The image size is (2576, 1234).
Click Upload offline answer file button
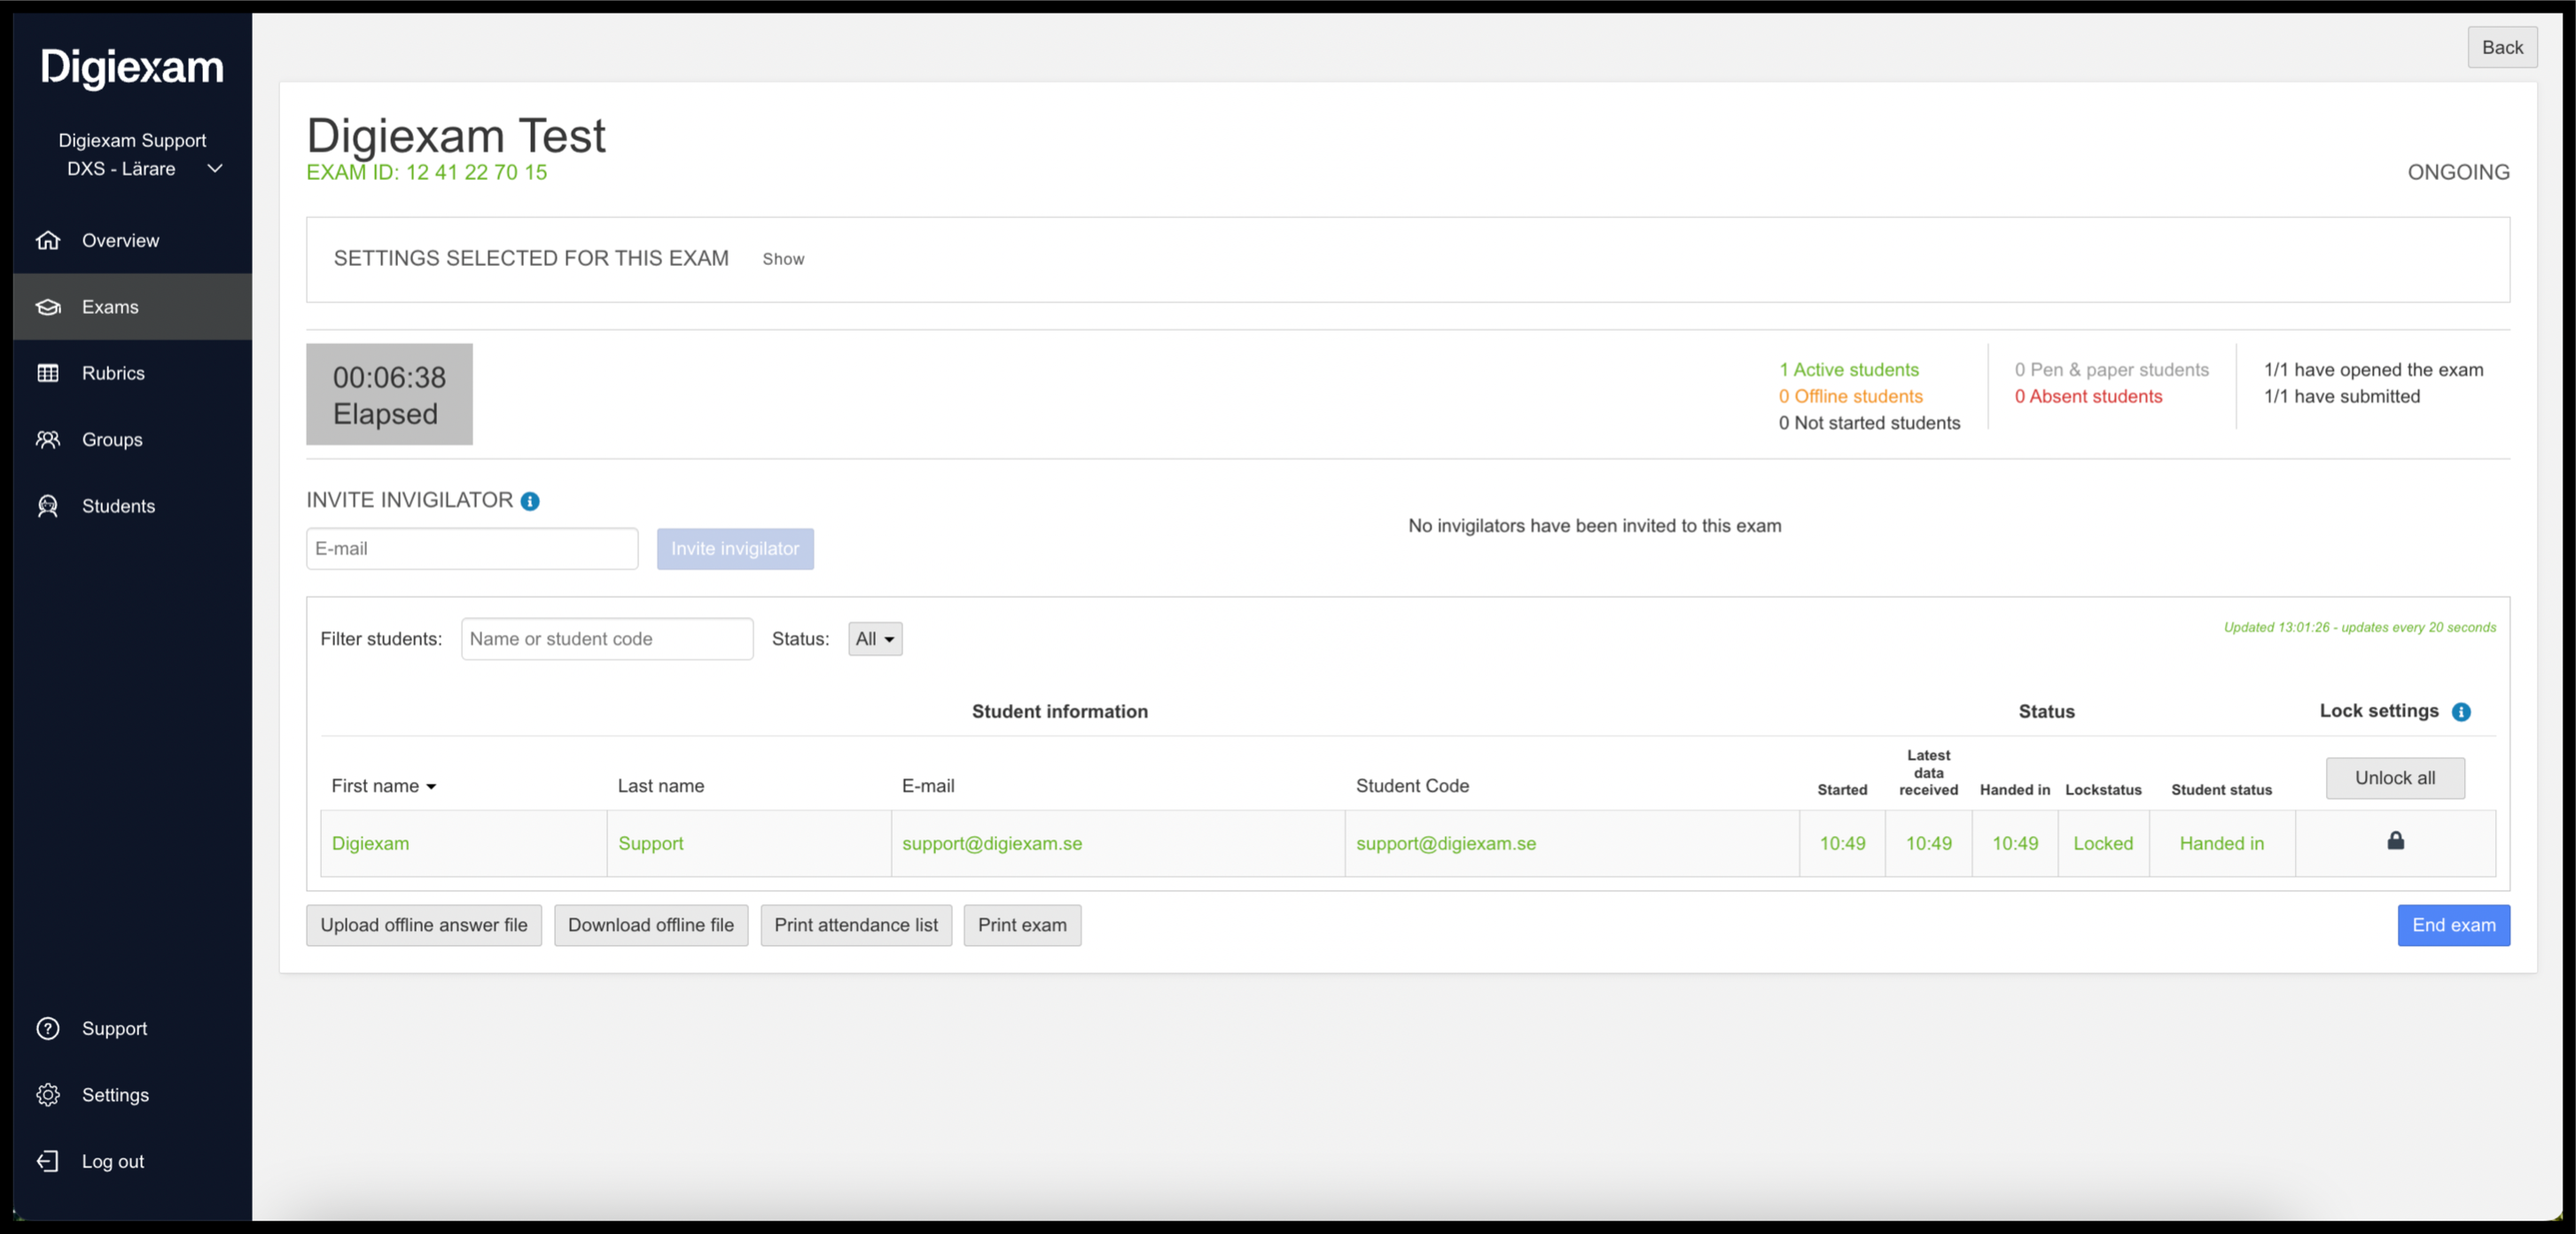(x=424, y=925)
